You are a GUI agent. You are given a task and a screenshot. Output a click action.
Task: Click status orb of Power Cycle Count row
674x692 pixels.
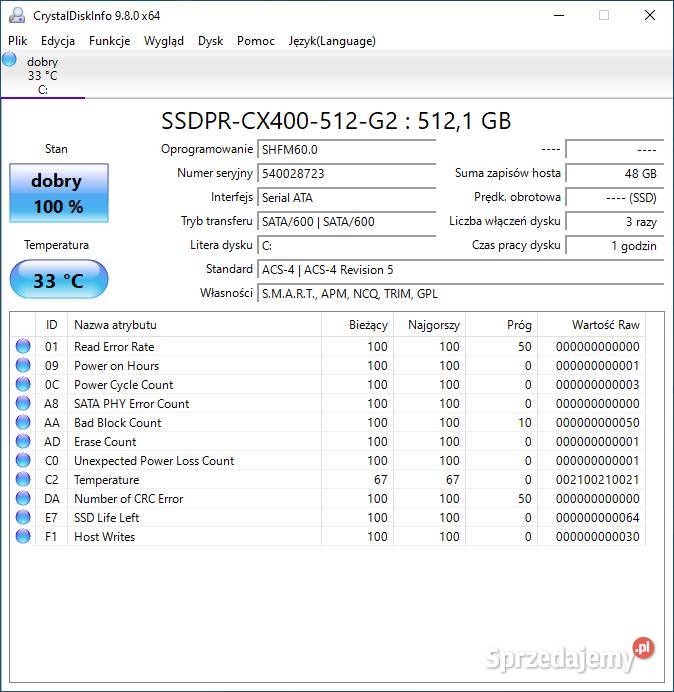[23, 384]
